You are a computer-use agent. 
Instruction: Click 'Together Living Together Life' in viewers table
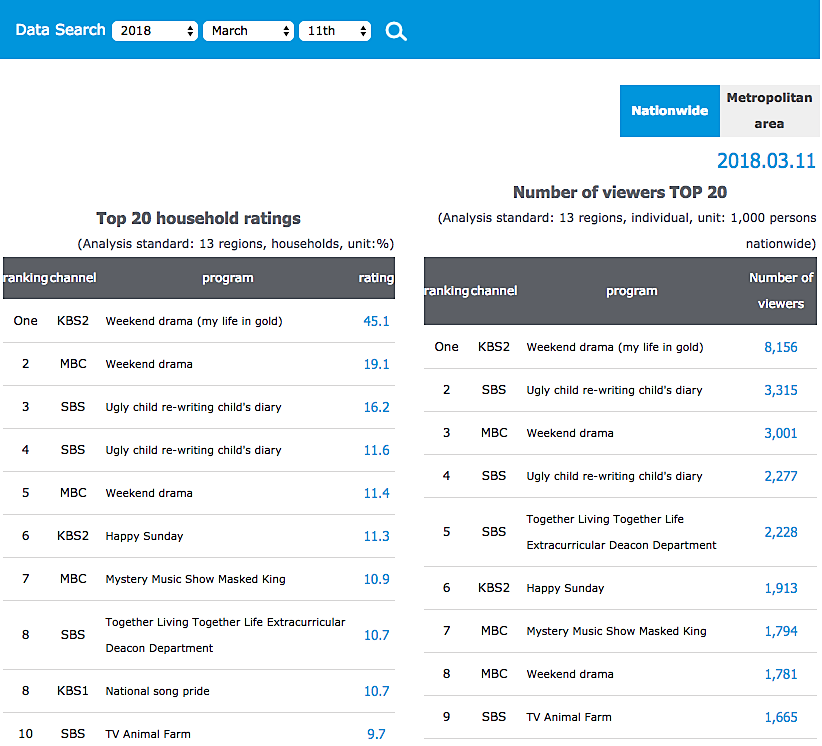coord(605,519)
